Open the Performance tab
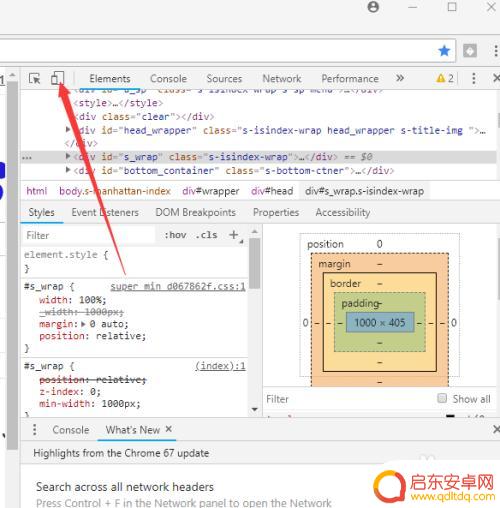 (350, 79)
